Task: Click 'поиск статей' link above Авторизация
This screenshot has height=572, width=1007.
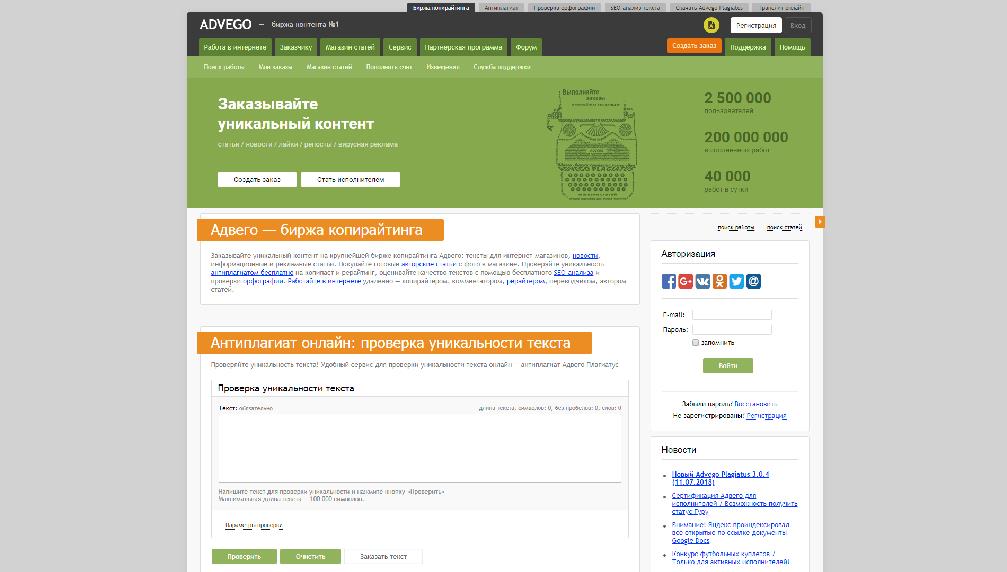Action: (x=784, y=227)
